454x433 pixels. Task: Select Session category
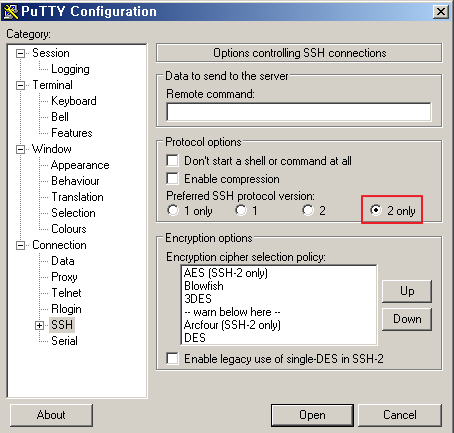(x=51, y=53)
